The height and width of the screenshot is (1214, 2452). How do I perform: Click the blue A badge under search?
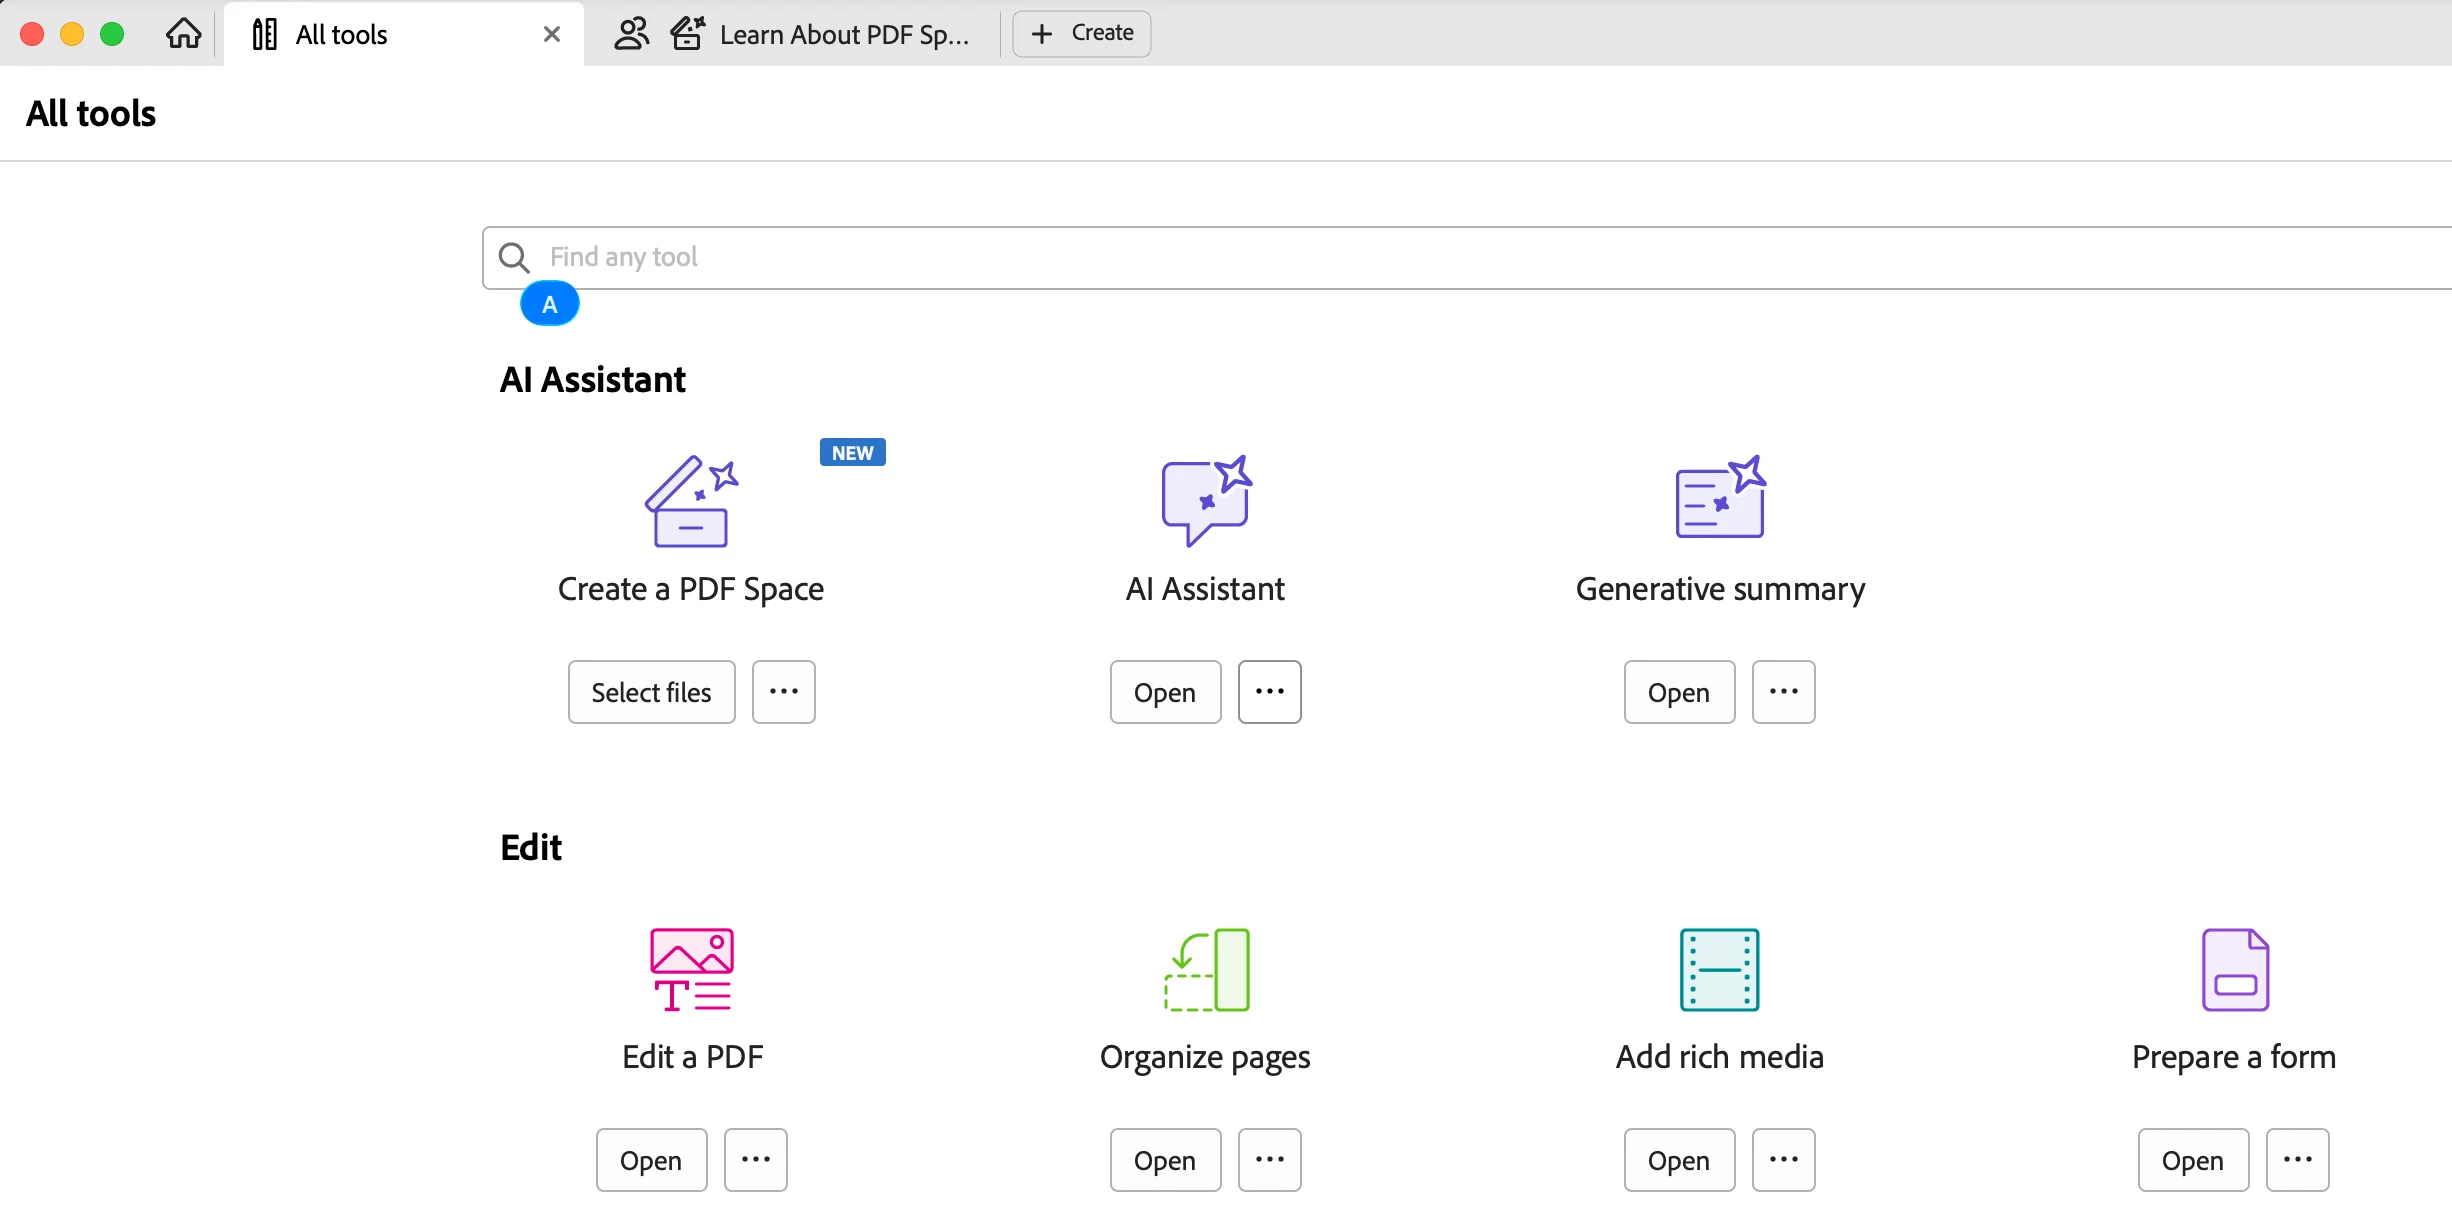(550, 304)
